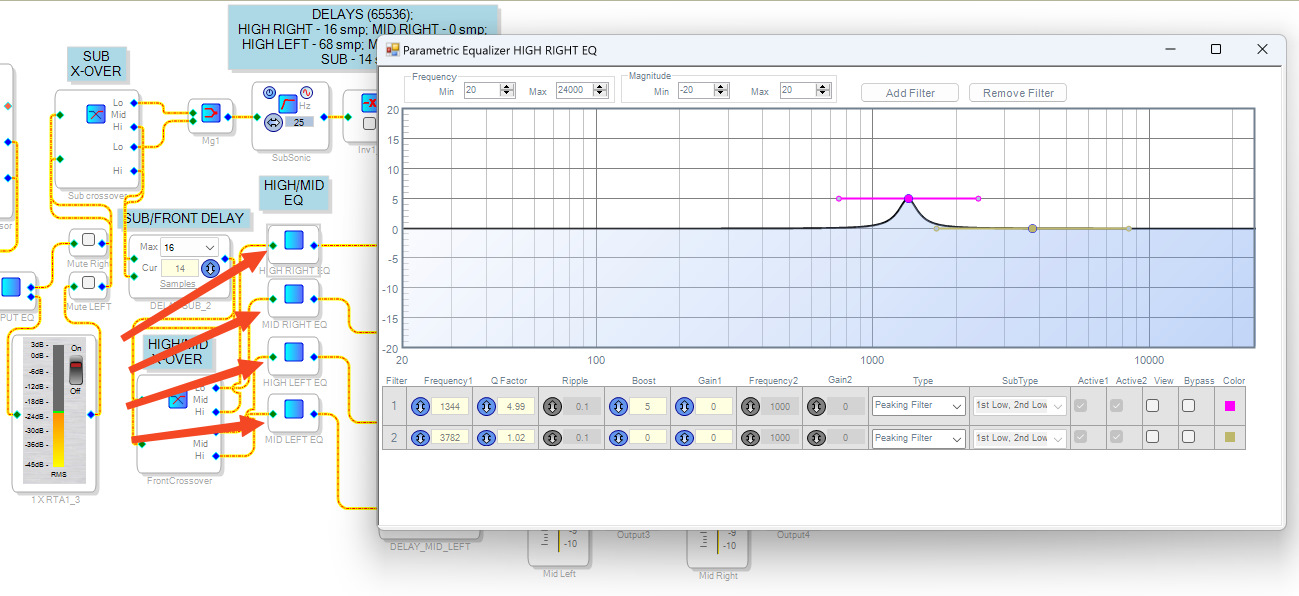
Task: Click Frequency Min spinner arrows
Action: point(507,90)
